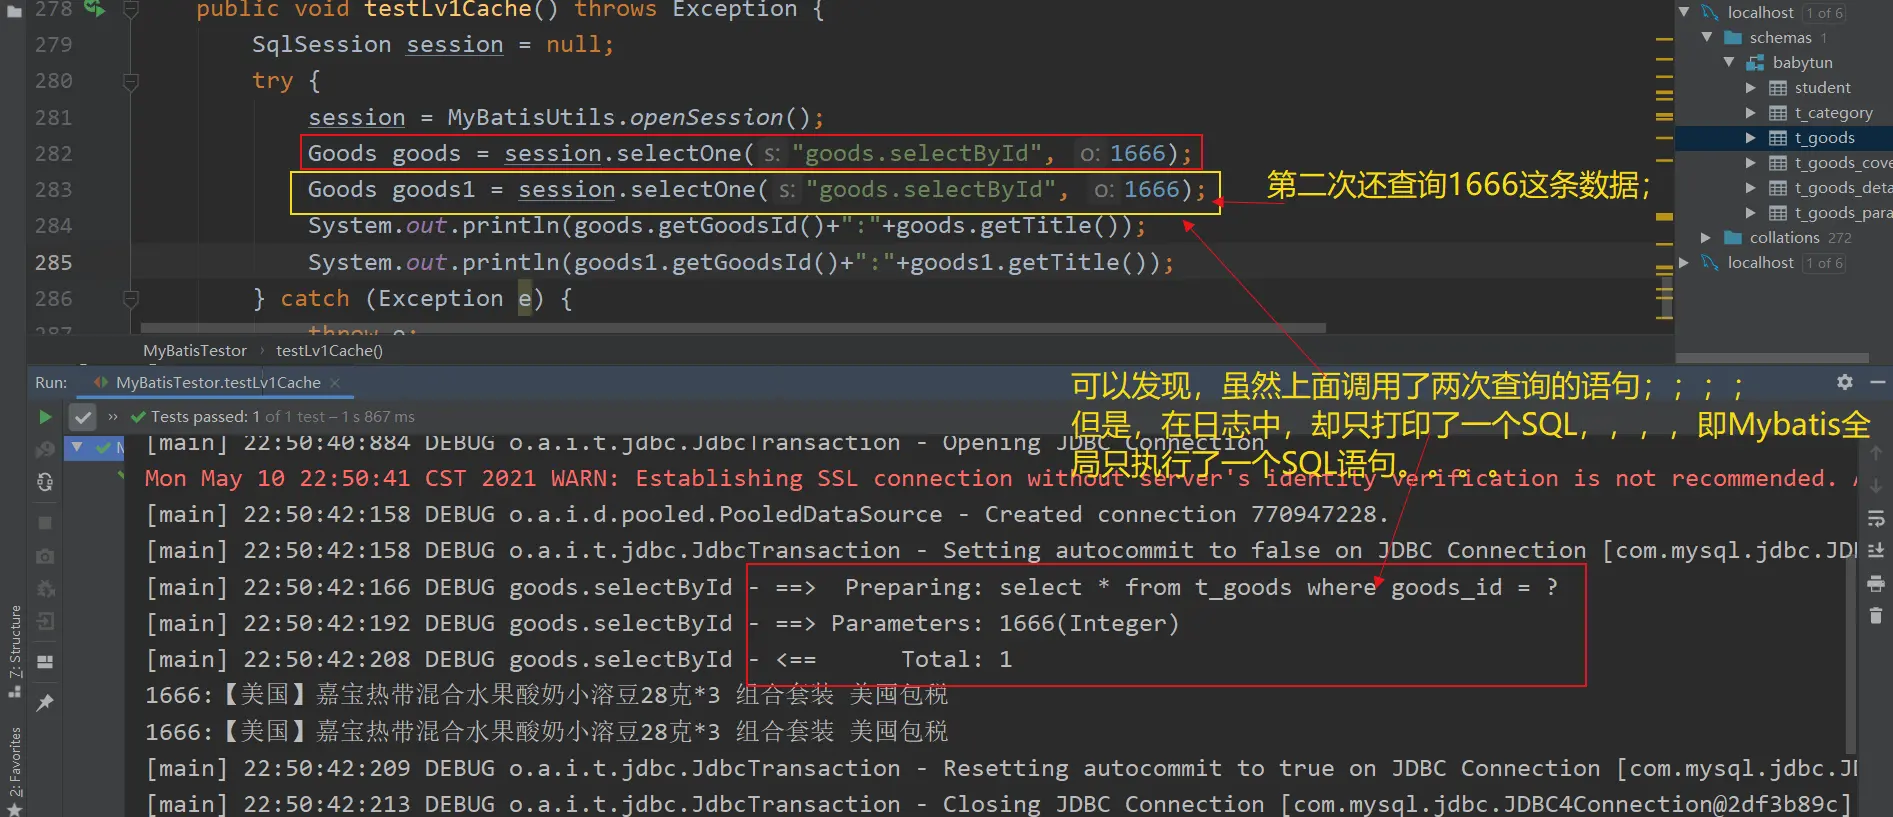This screenshot has height=817, width=1893.
Task: Expand the student table node
Action: coord(1751,88)
